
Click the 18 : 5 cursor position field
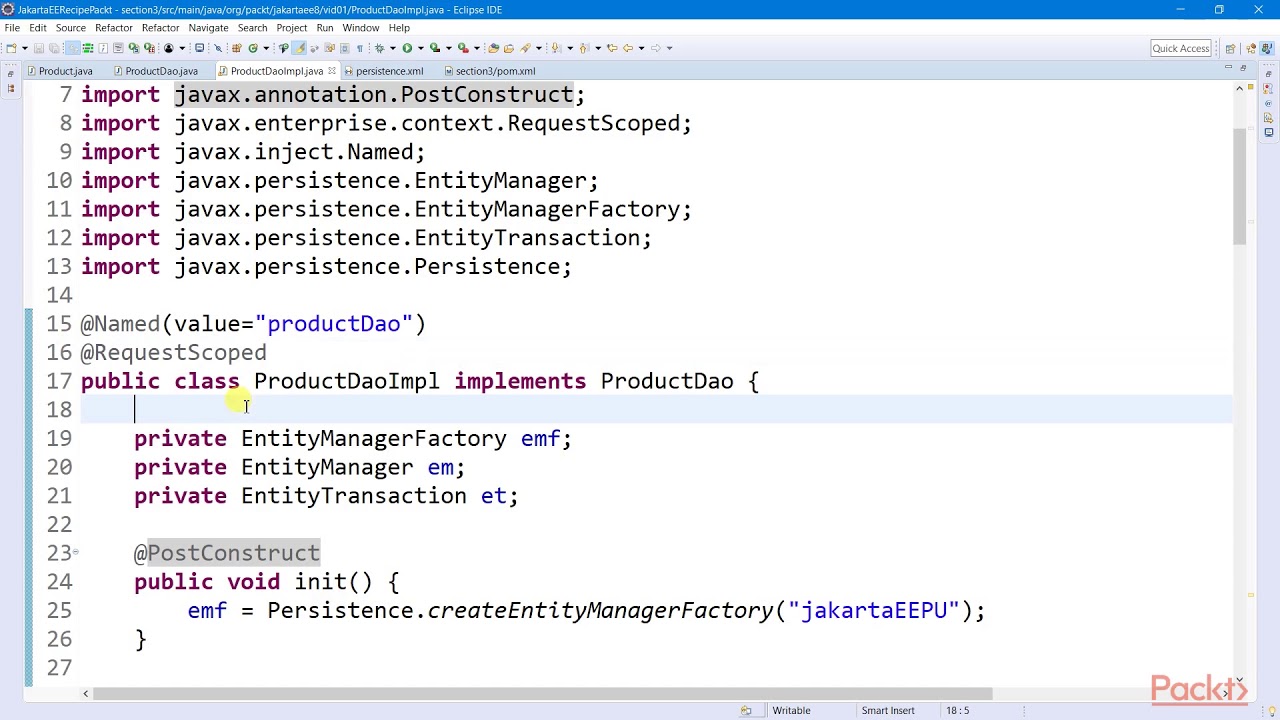click(x=957, y=710)
